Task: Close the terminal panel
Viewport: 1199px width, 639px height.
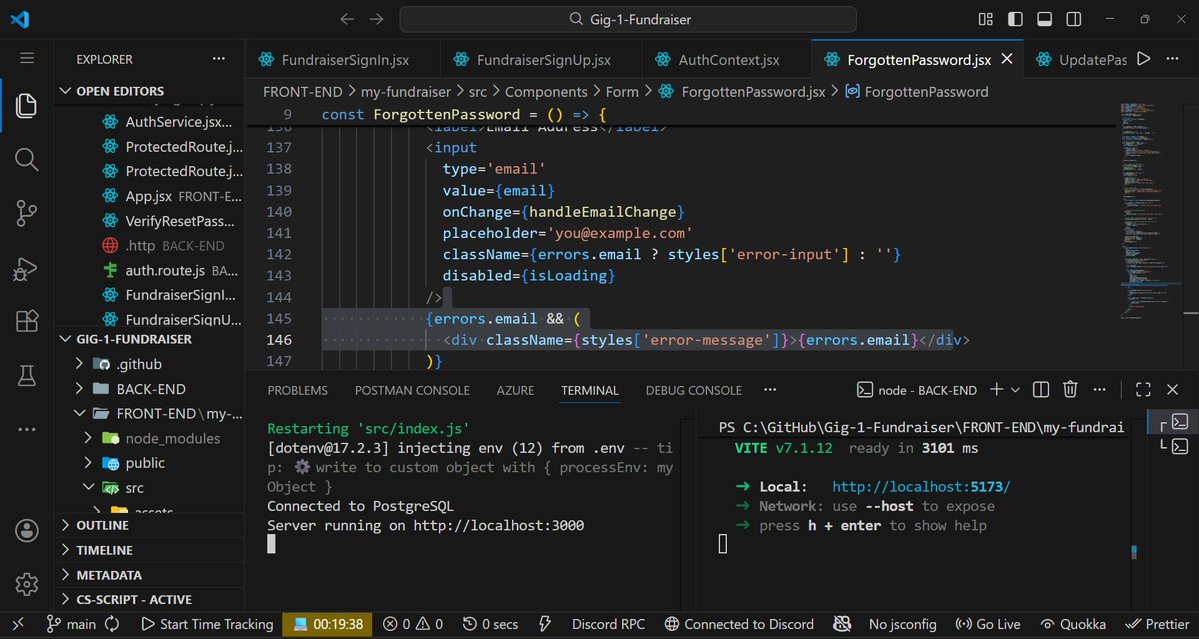Action: click(x=1172, y=390)
